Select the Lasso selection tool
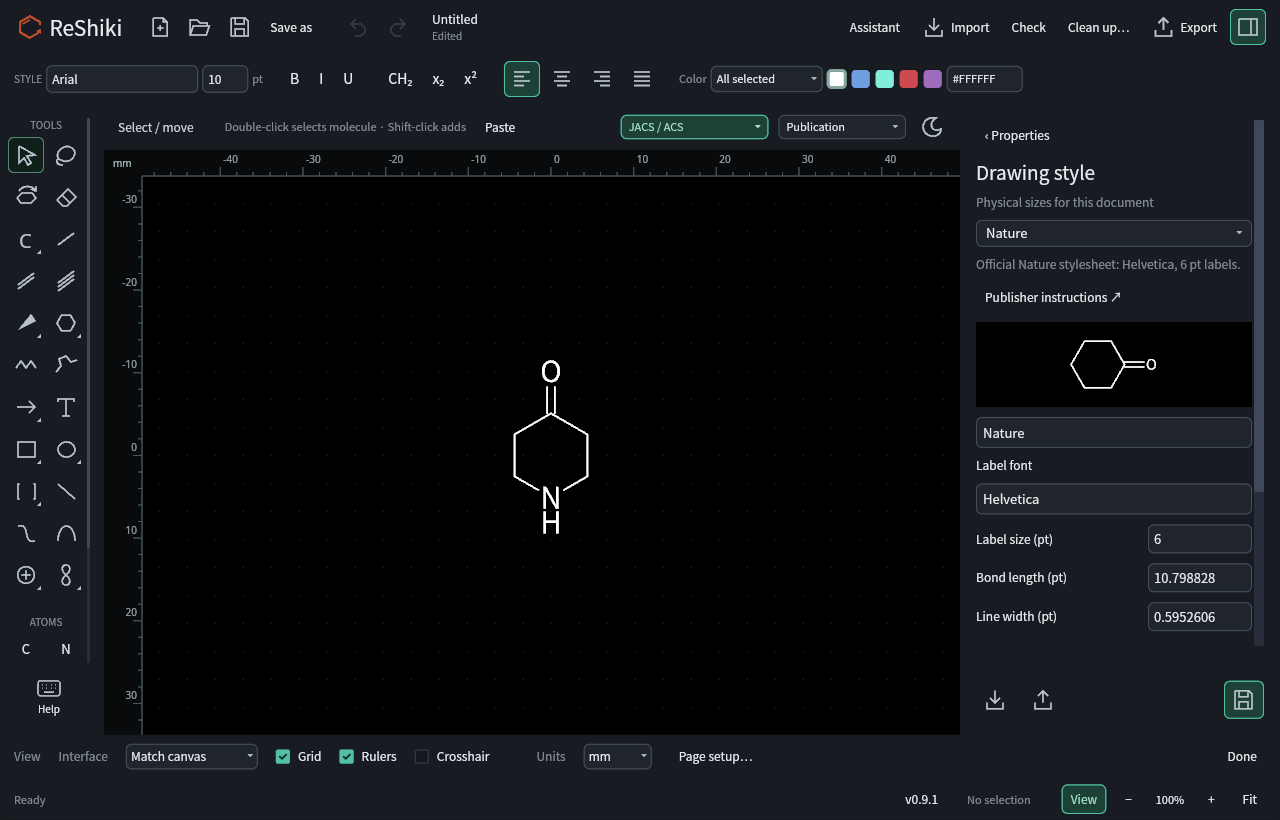1280x820 pixels. (66, 155)
